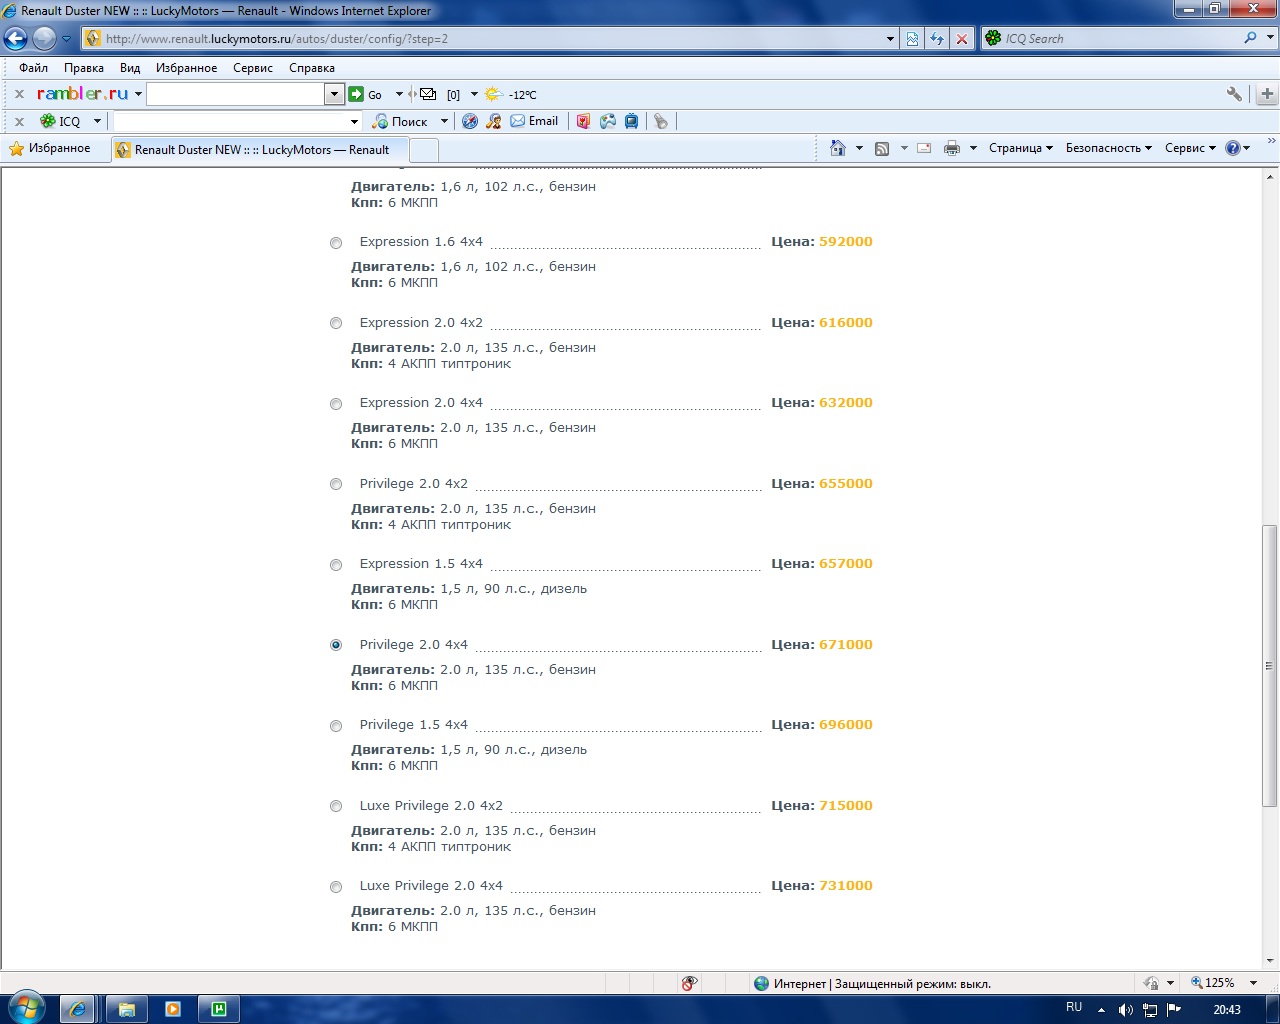The height and width of the screenshot is (1024, 1280).
Task: Click the weather sun icon showing -12°C
Action: [493, 94]
